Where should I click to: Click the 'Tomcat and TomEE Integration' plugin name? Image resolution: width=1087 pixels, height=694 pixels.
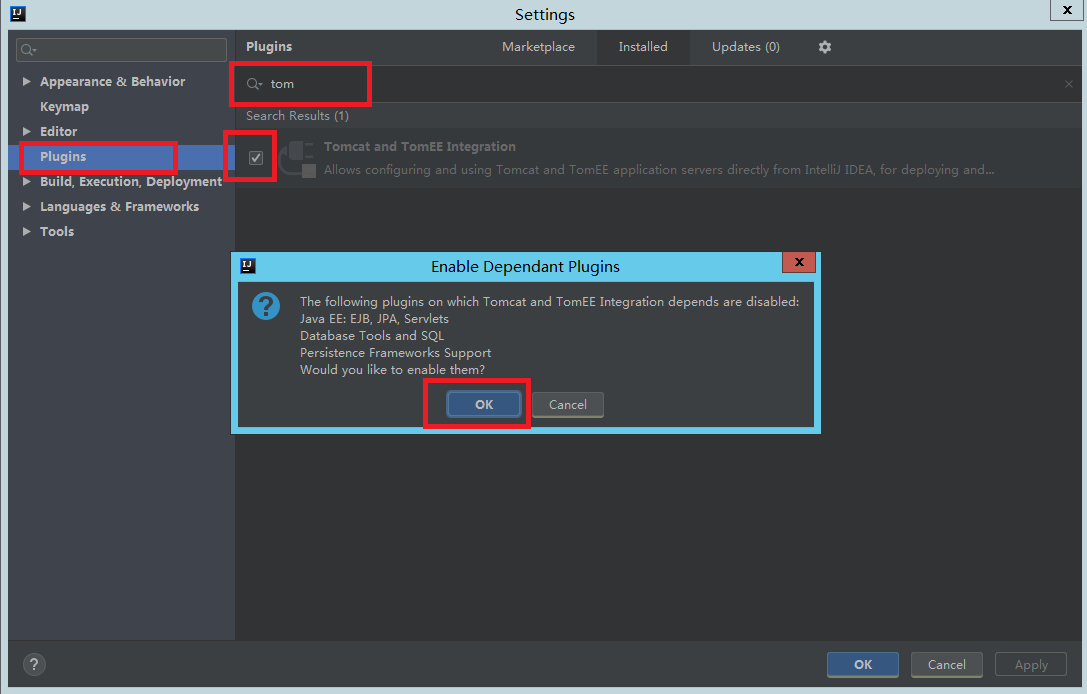(x=419, y=146)
